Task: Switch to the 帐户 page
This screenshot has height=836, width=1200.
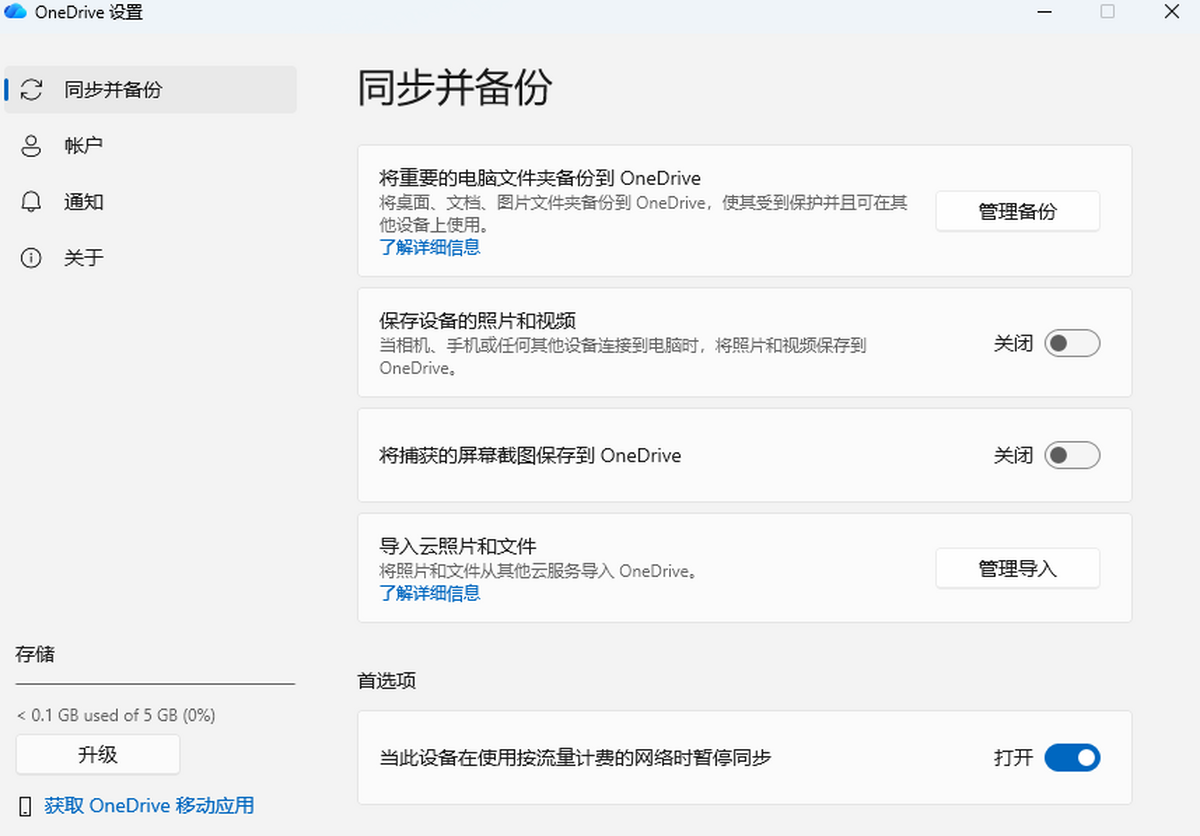Action: (150, 146)
